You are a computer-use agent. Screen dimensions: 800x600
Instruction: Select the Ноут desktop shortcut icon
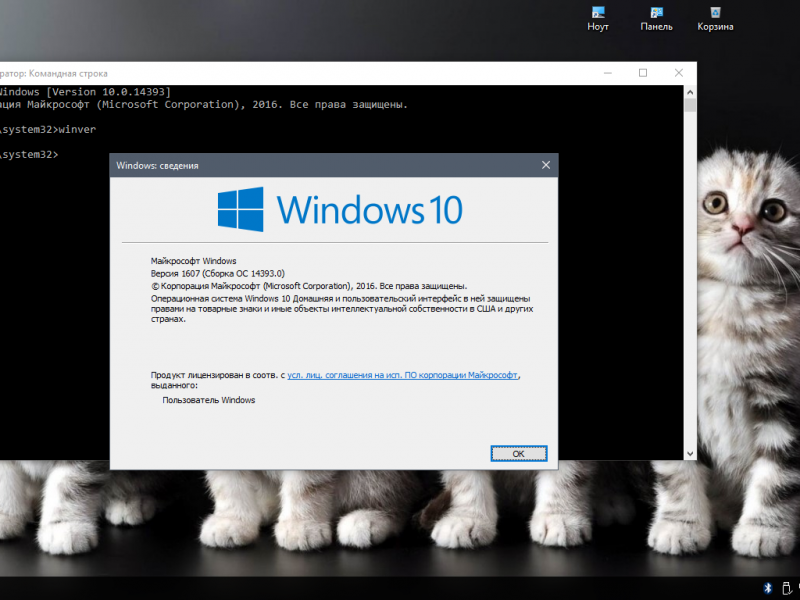pos(597,19)
